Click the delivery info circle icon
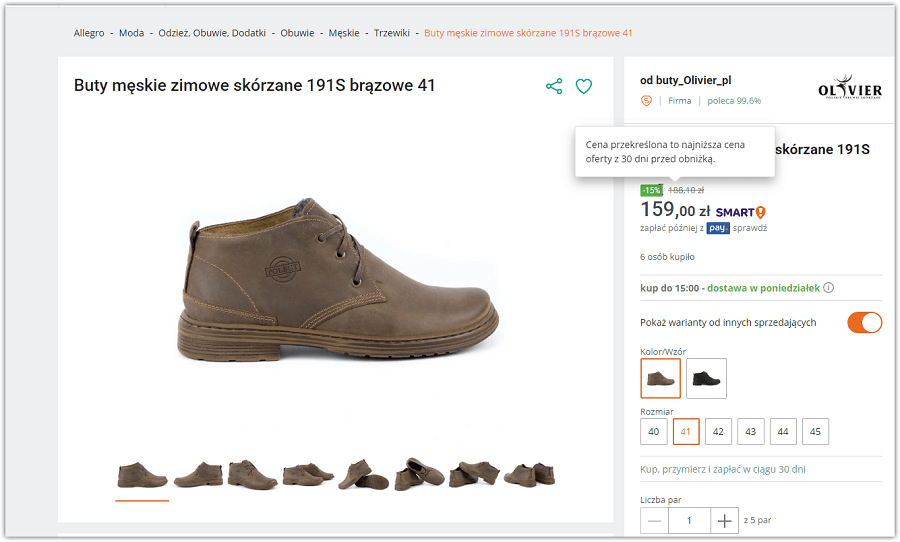This screenshot has width=900, height=542. click(828, 288)
